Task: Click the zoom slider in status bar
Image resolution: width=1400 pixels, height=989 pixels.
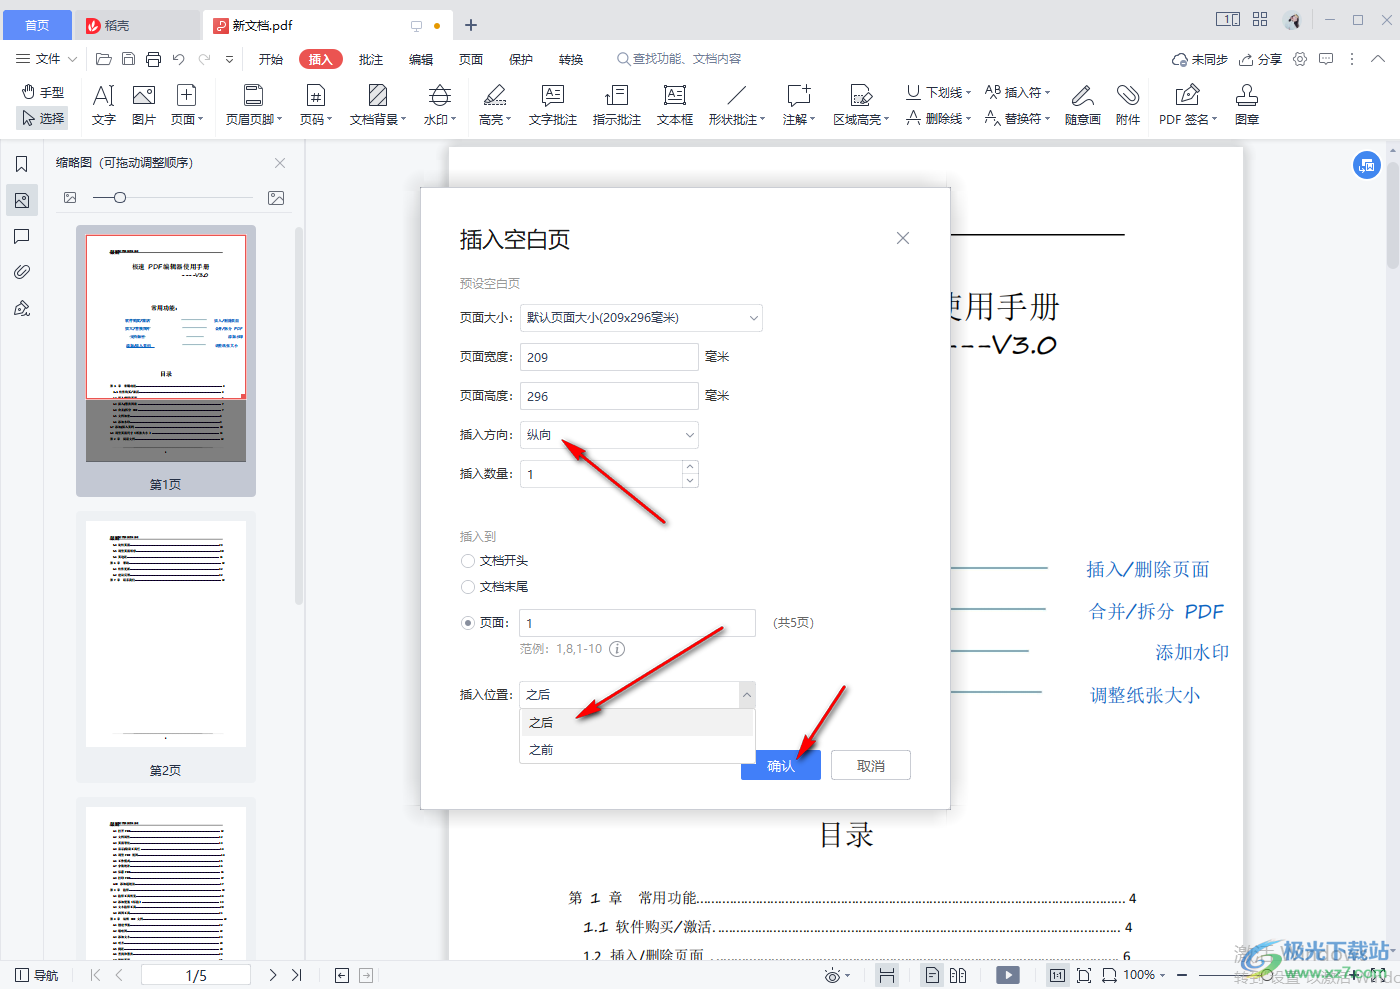Action: (x=1267, y=975)
